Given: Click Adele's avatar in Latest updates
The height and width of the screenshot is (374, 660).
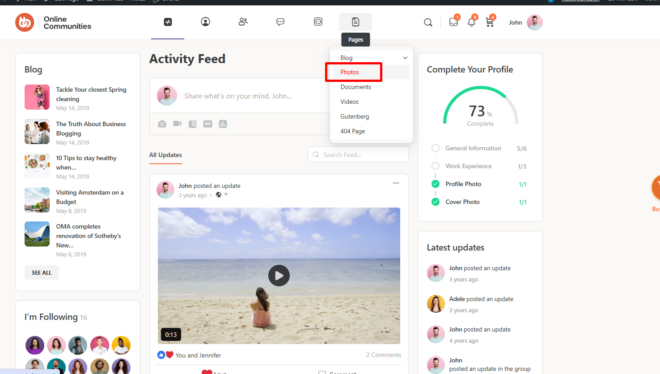Looking at the screenshot, I should (436, 304).
